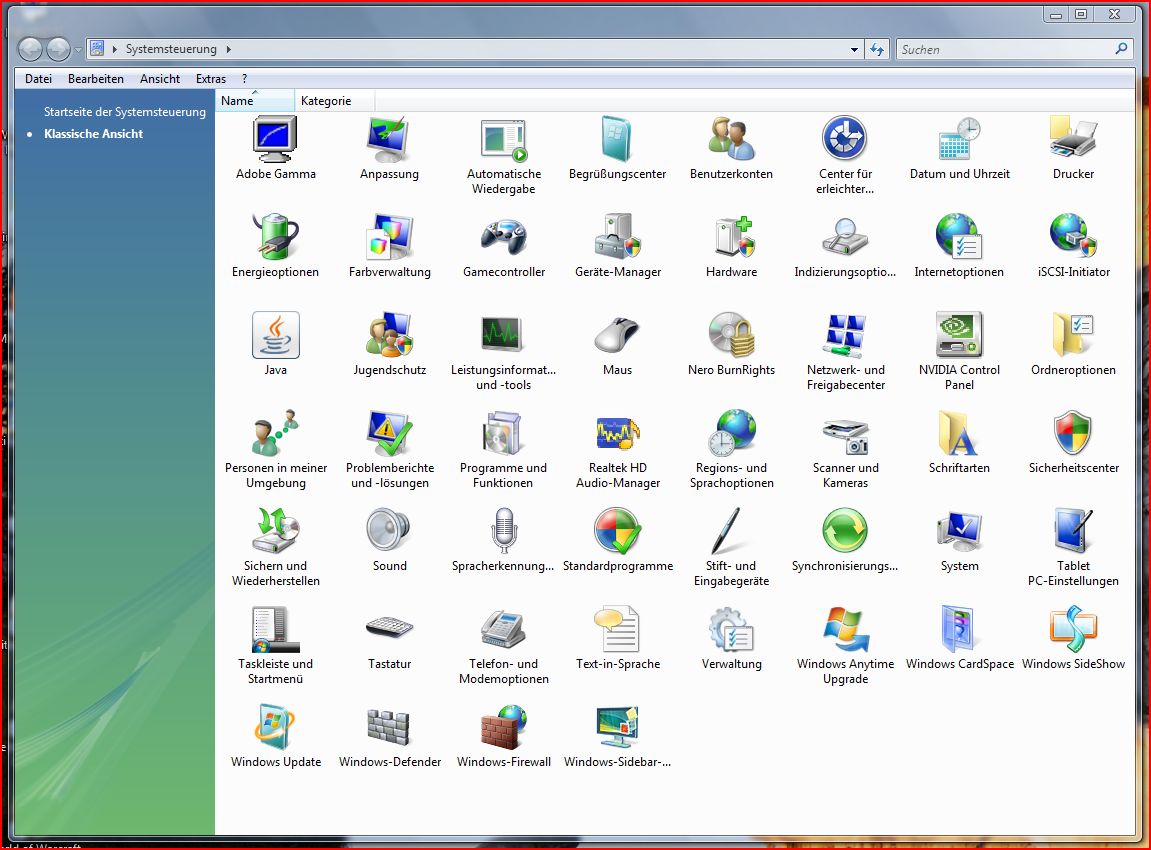Viewport: 1151px width, 850px height.
Task: Open Geräte-Manager icon
Action: pos(617,237)
